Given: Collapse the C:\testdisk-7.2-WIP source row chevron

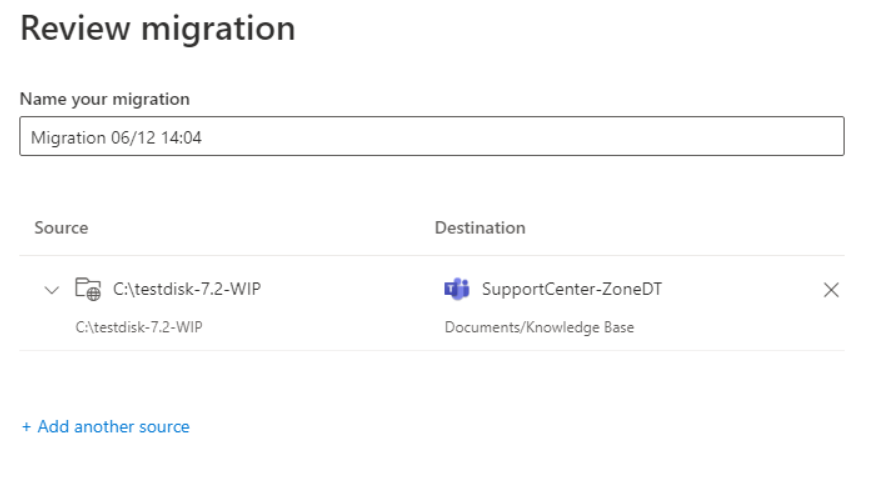Looking at the screenshot, I should point(51,291).
